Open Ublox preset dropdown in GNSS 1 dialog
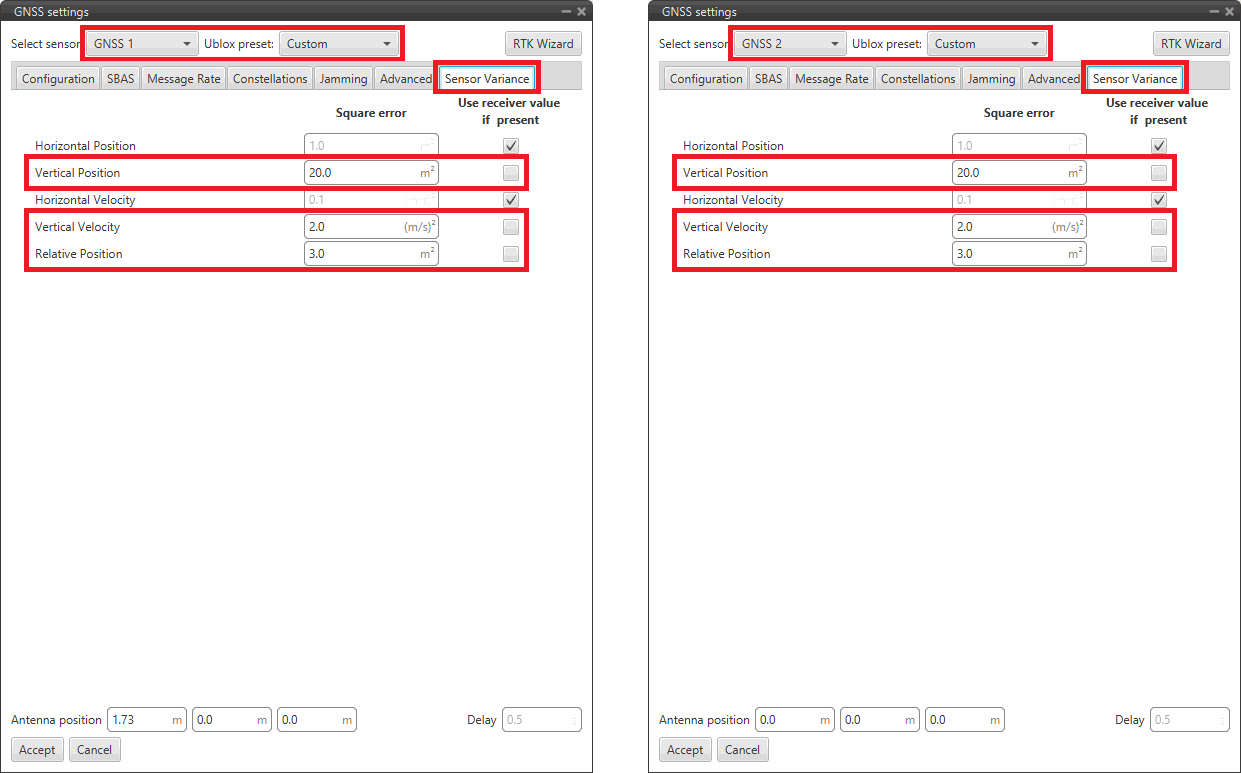Viewport: 1241px width, 773px height. (x=338, y=44)
